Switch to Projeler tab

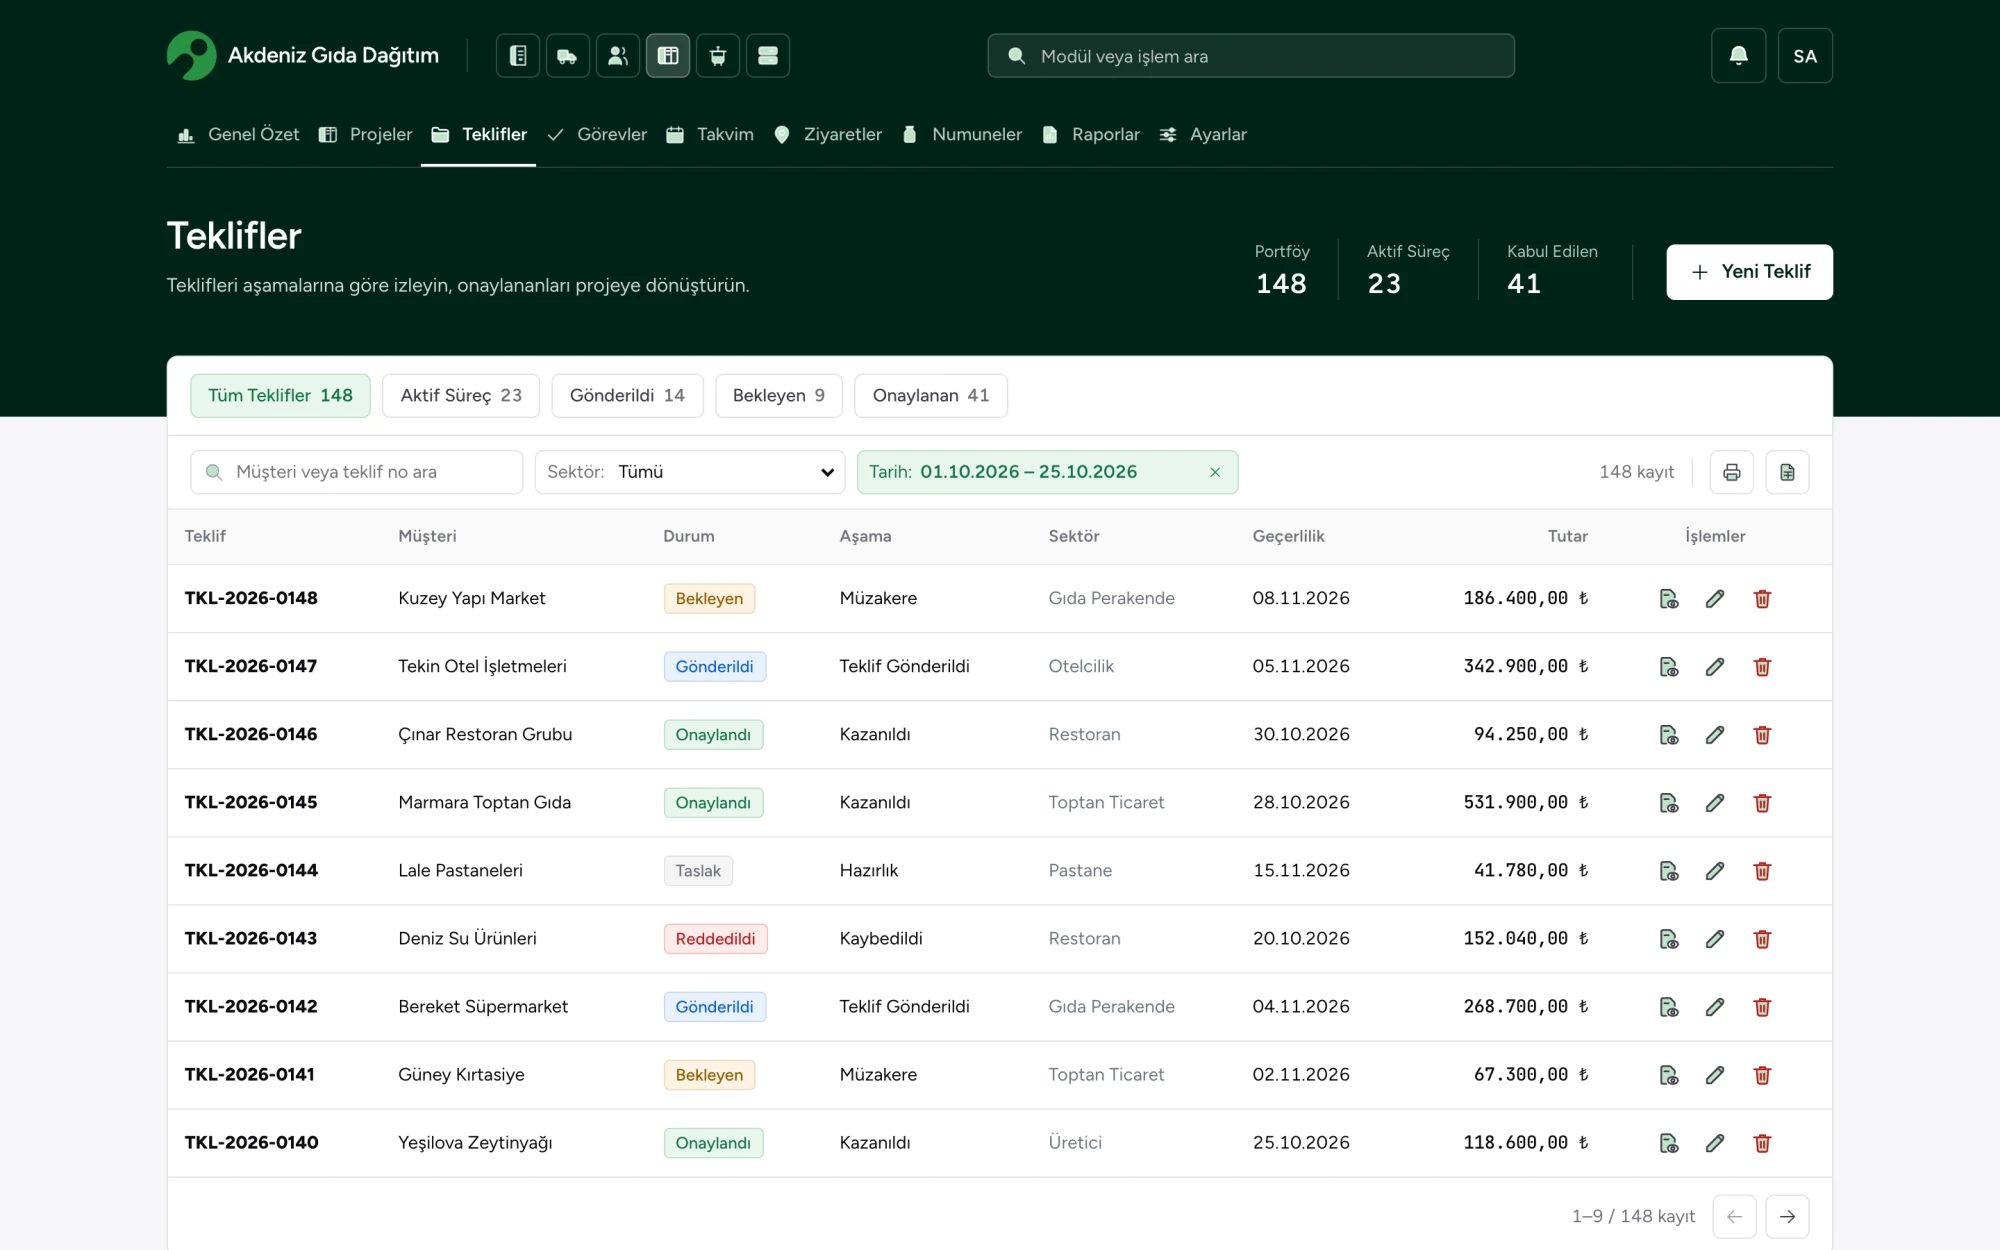tap(365, 134)
